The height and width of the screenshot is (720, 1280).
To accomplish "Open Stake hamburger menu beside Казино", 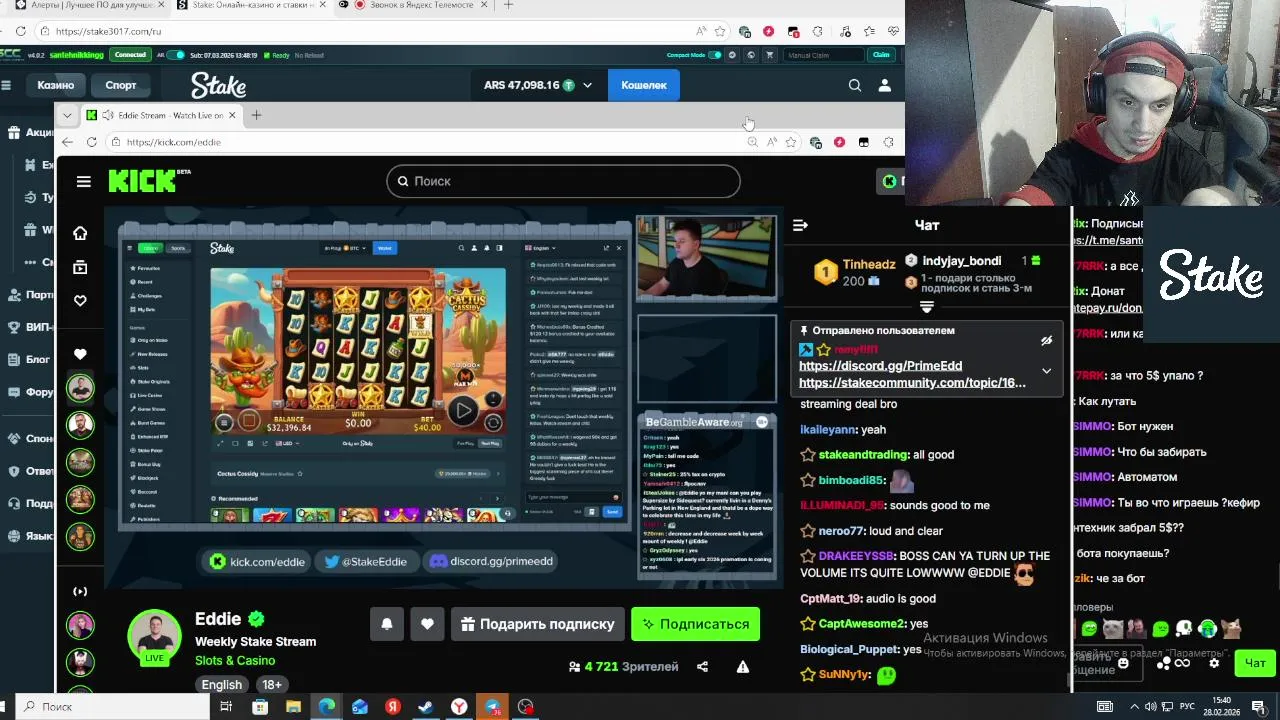I will point(6,85).
